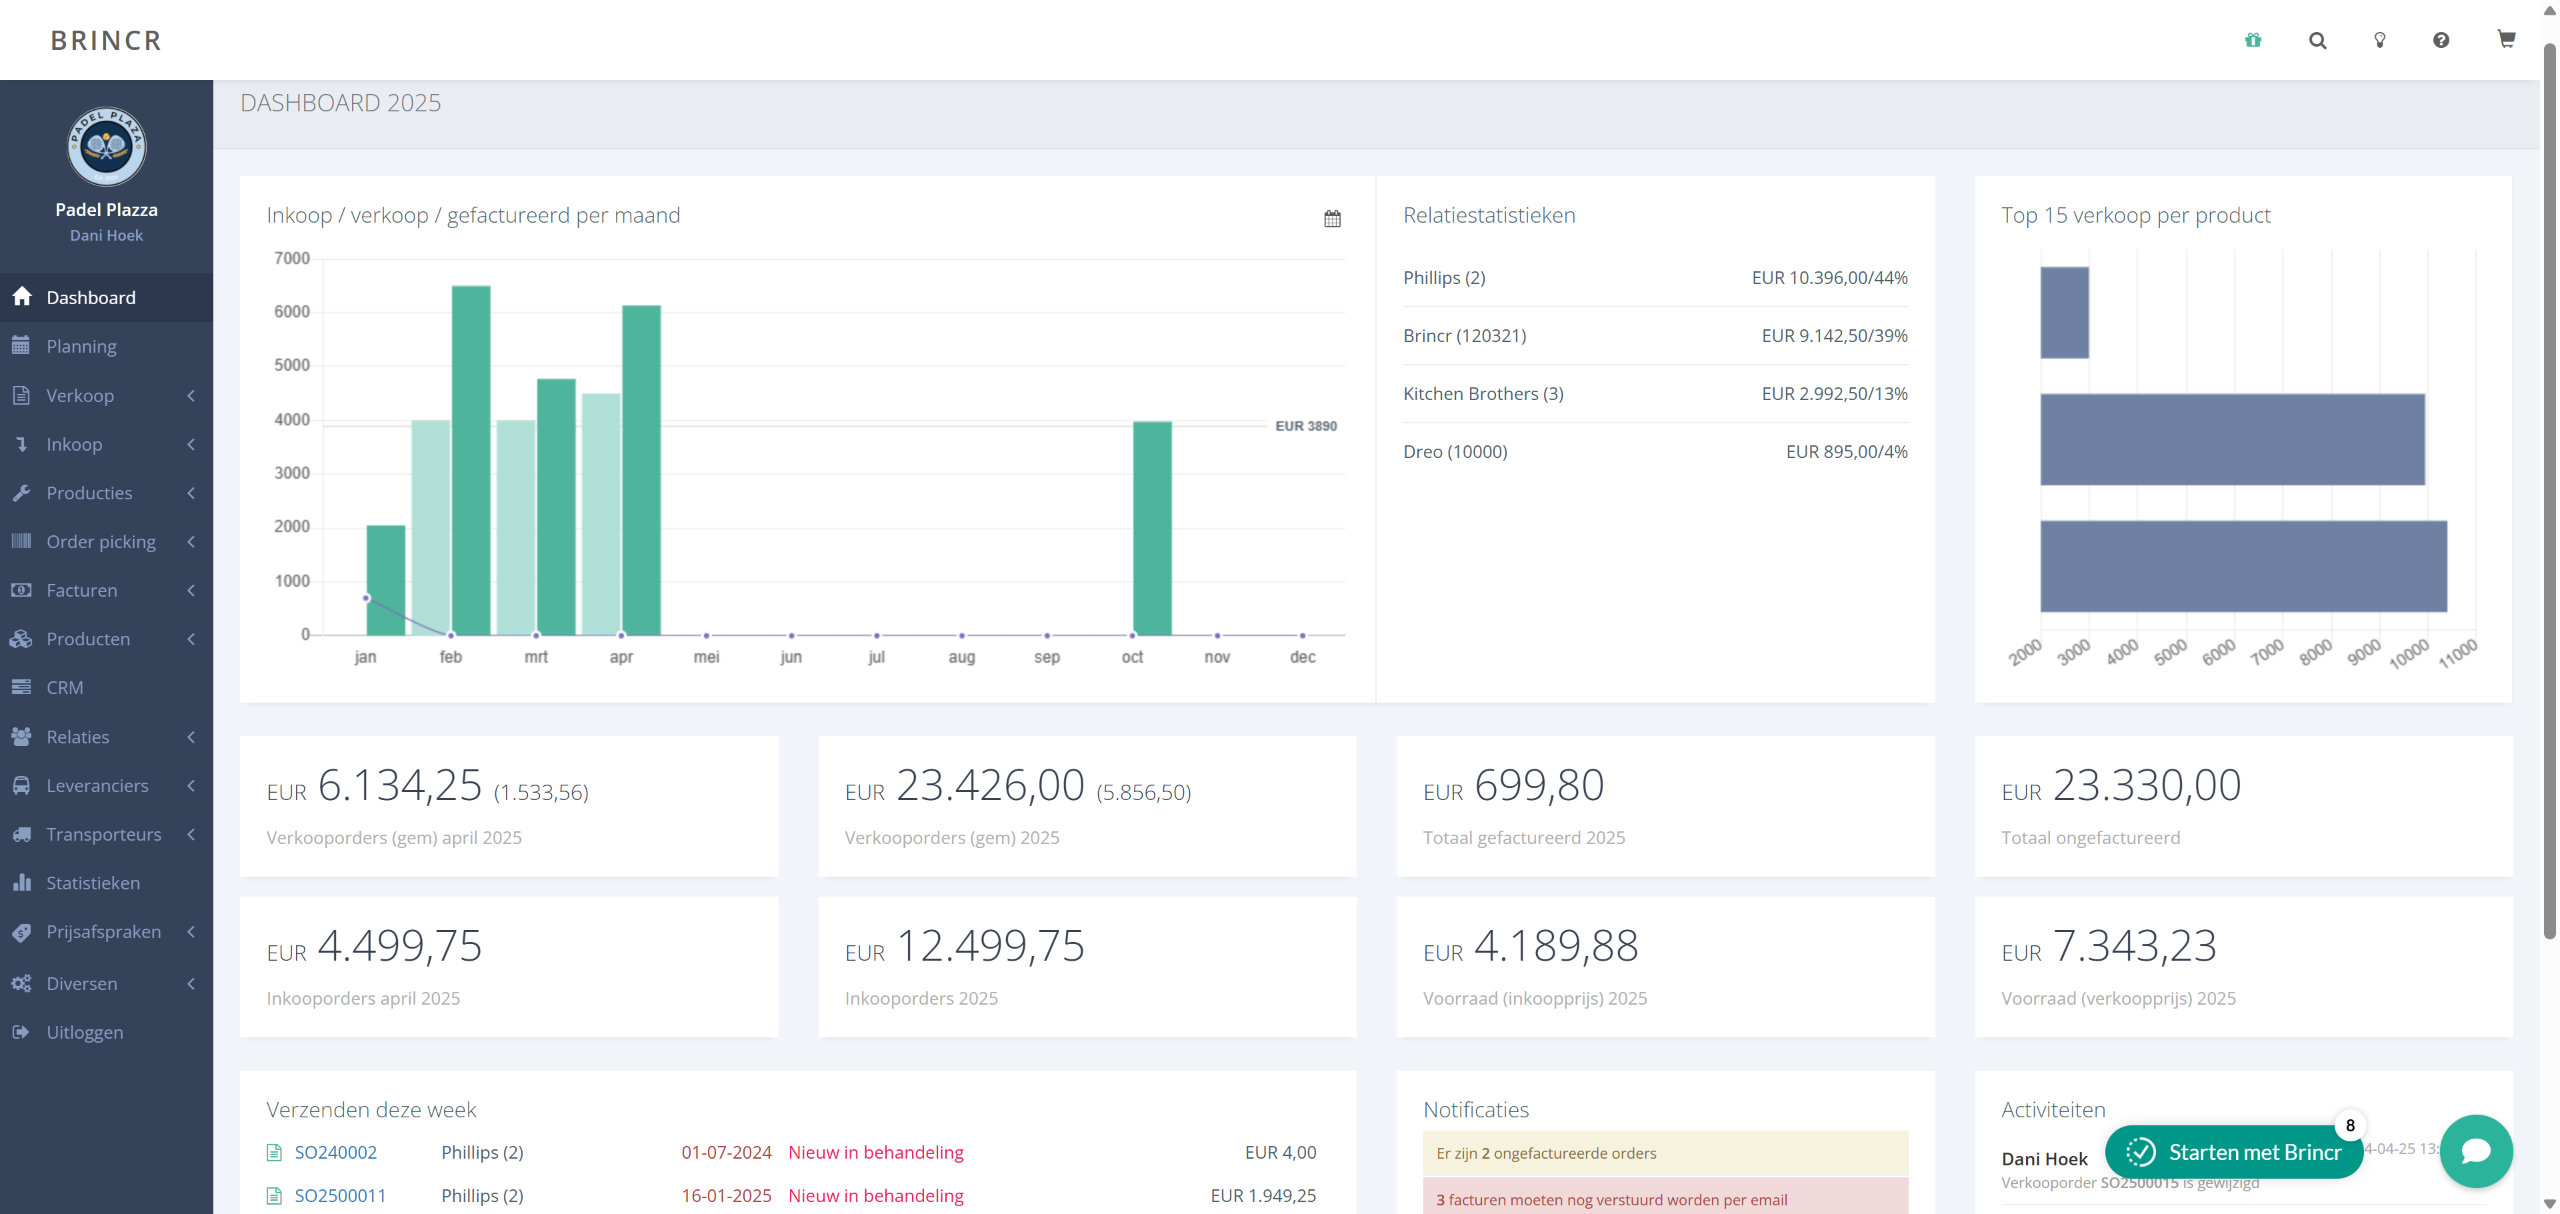Open sales order SO240002 link

coord(335,1152)
